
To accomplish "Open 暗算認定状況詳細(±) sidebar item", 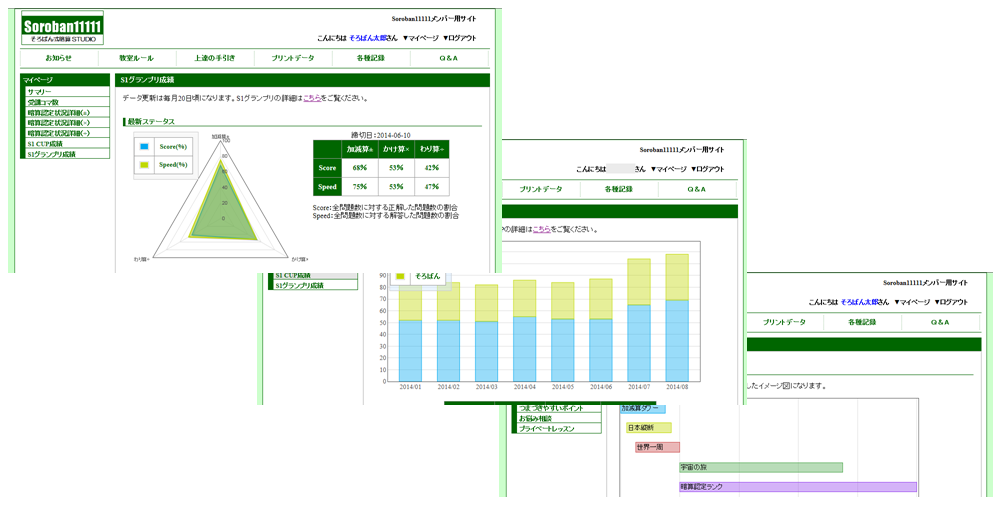I will tap(59, 113).
